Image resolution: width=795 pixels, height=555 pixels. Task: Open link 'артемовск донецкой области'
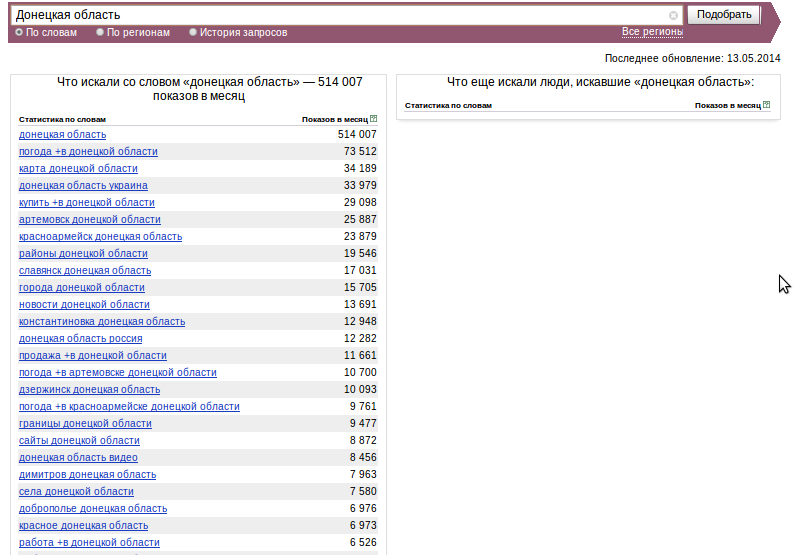90,219
